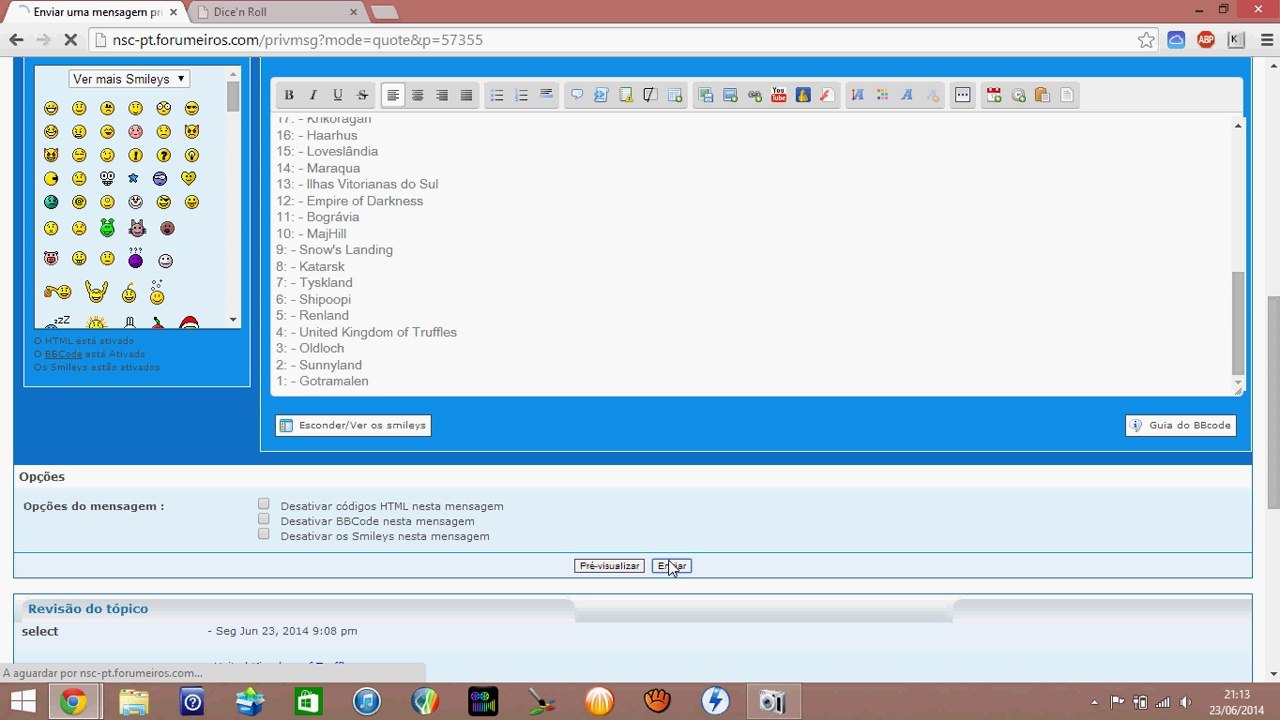The width and height of the screenshot is (1280, 720).
Task: Follow the BBCode link under smileys
Action: (x=63, y=354)
